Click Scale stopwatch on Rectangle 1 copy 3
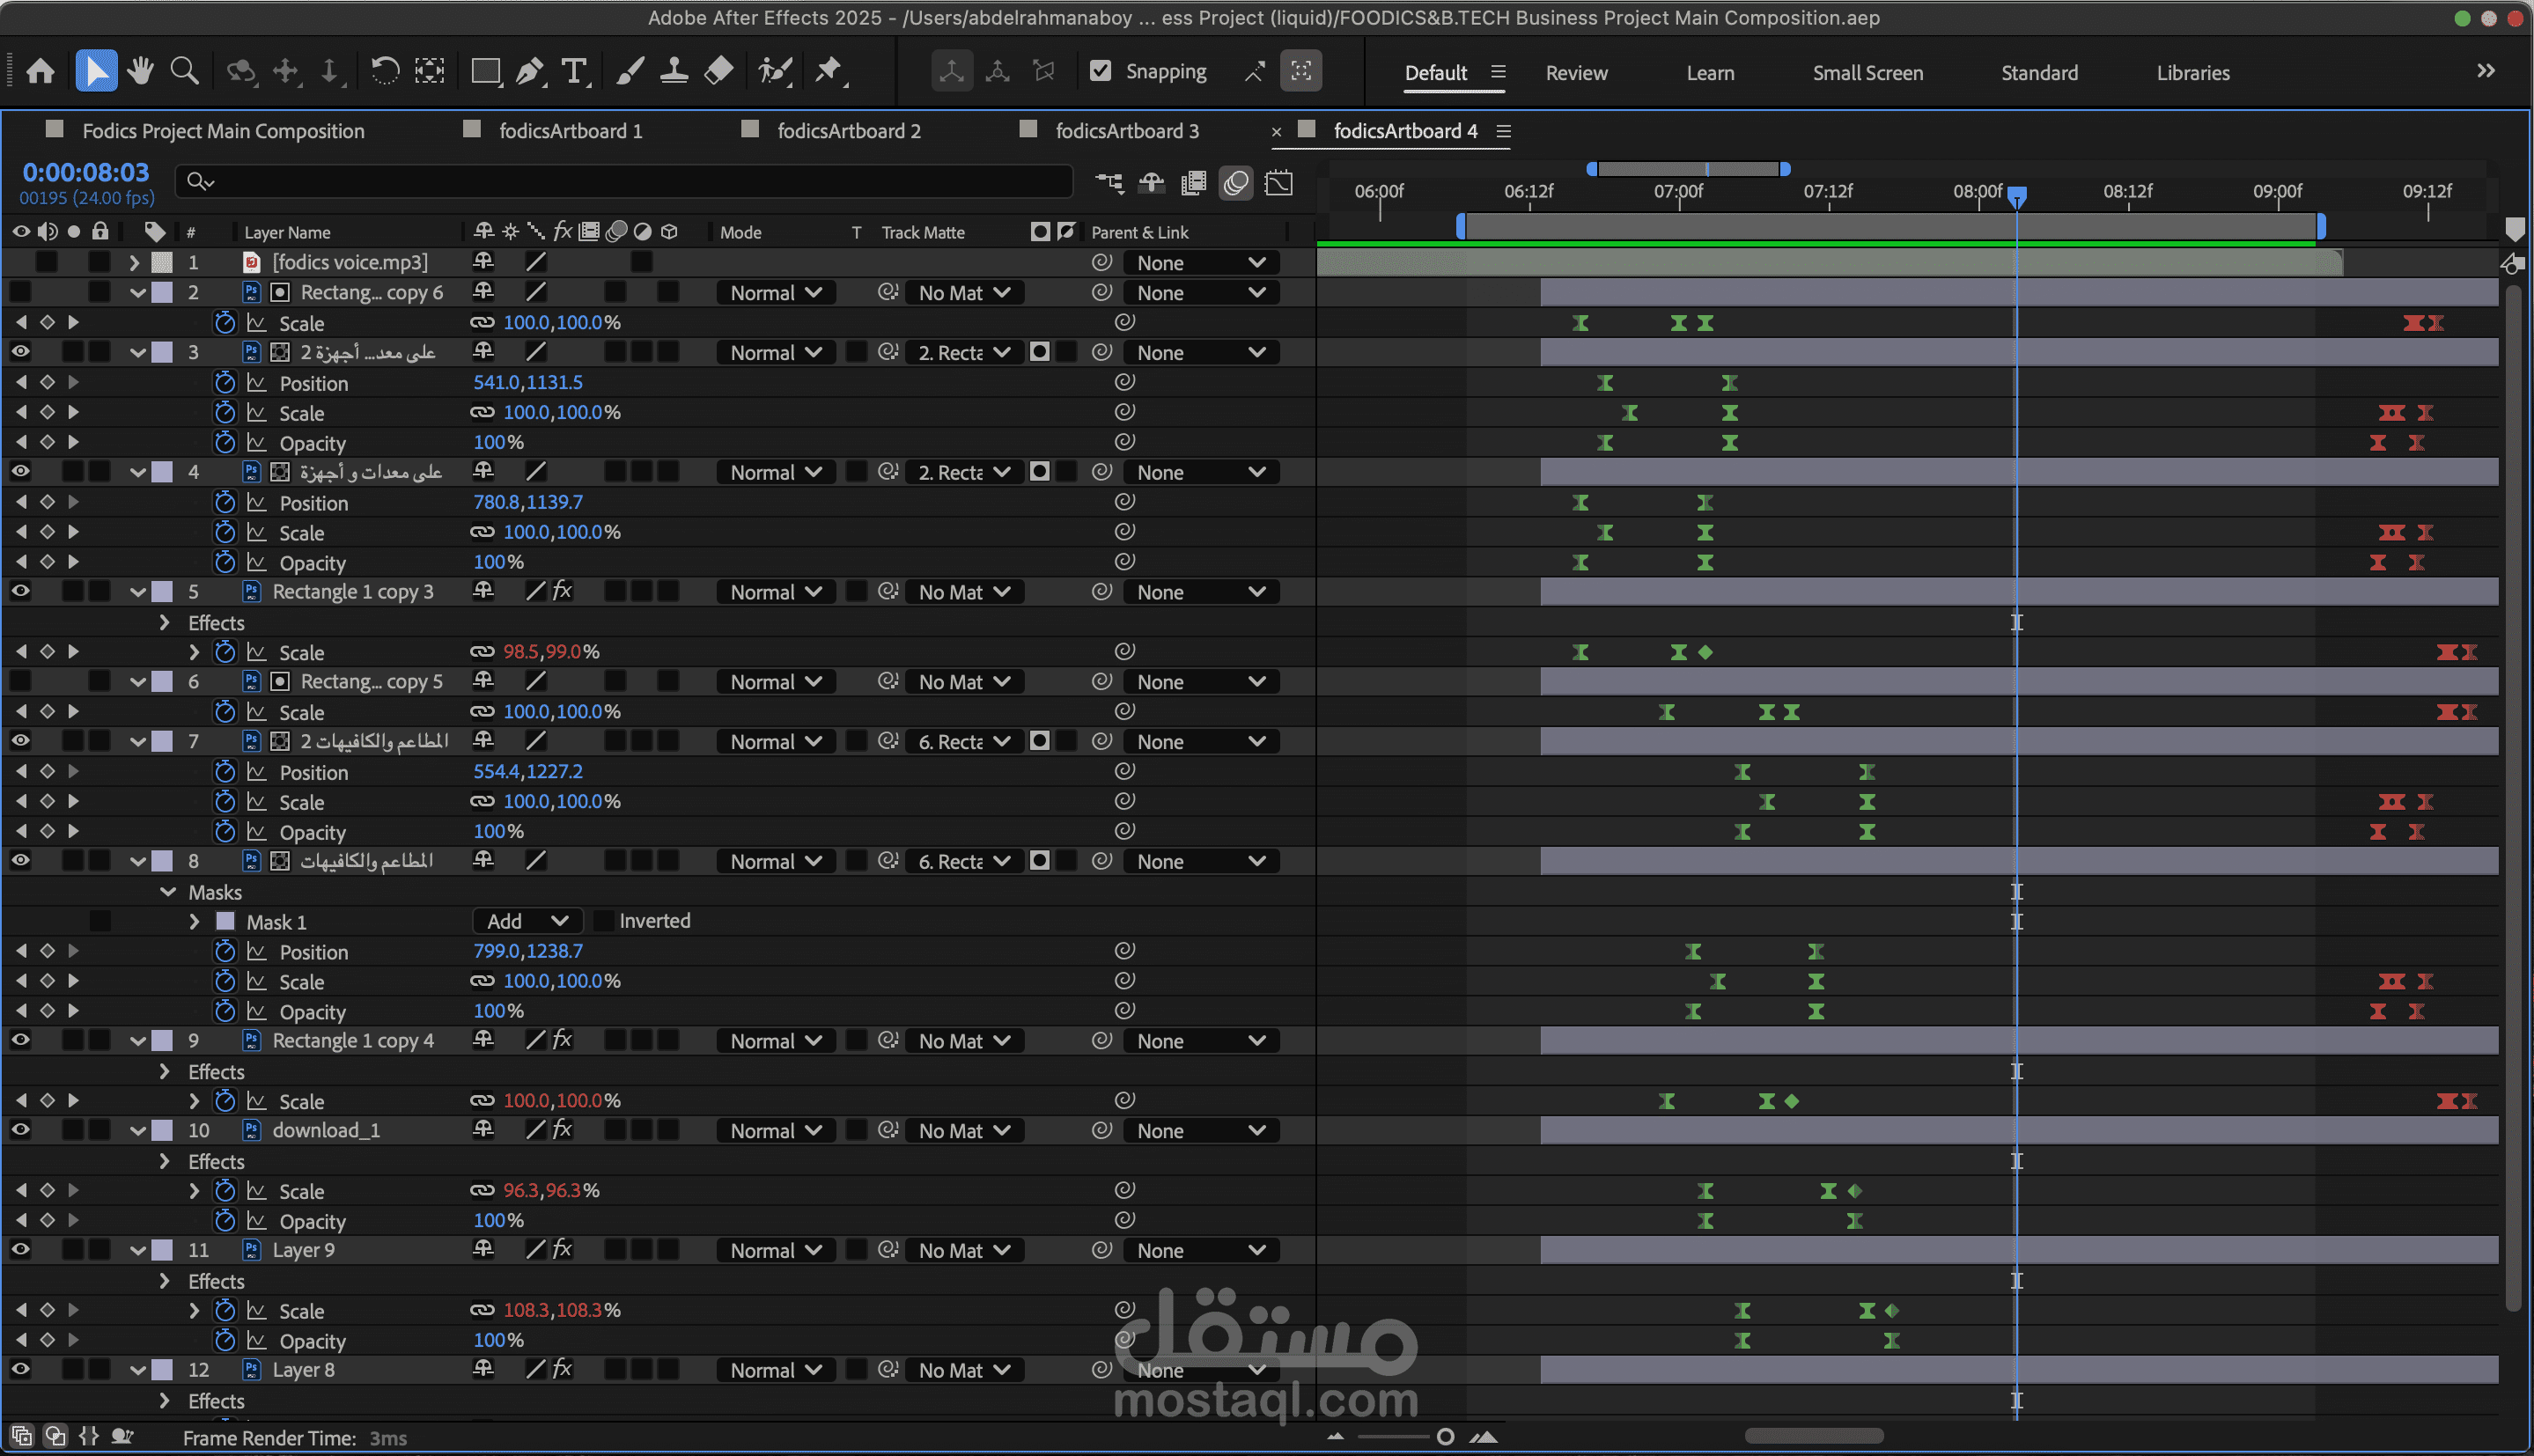Image resolution: width=2534 pixels, height=1456 pixels. 225,652
